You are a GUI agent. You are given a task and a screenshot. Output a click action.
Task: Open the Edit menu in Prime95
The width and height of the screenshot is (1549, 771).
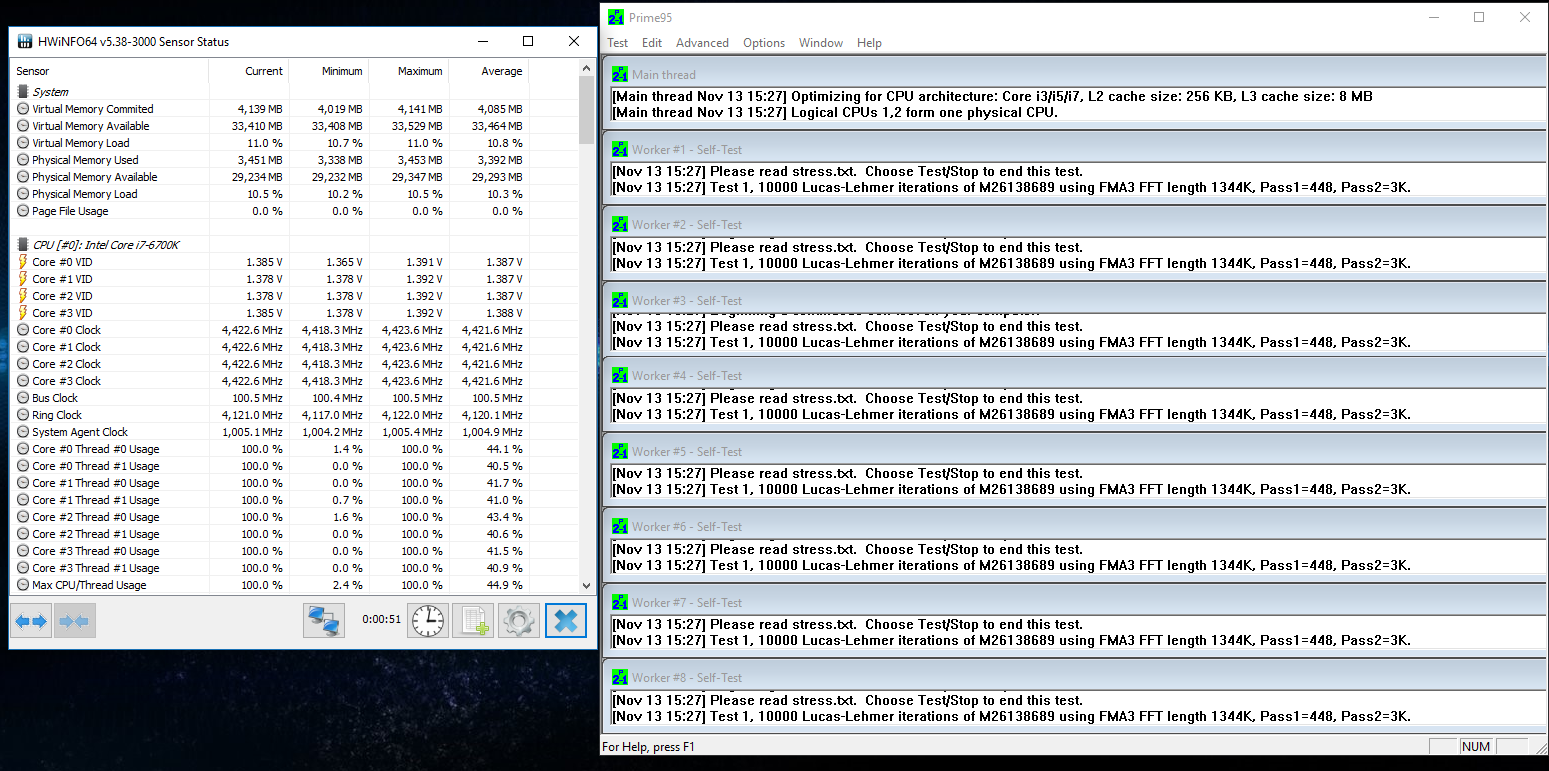tap(652, 43)
